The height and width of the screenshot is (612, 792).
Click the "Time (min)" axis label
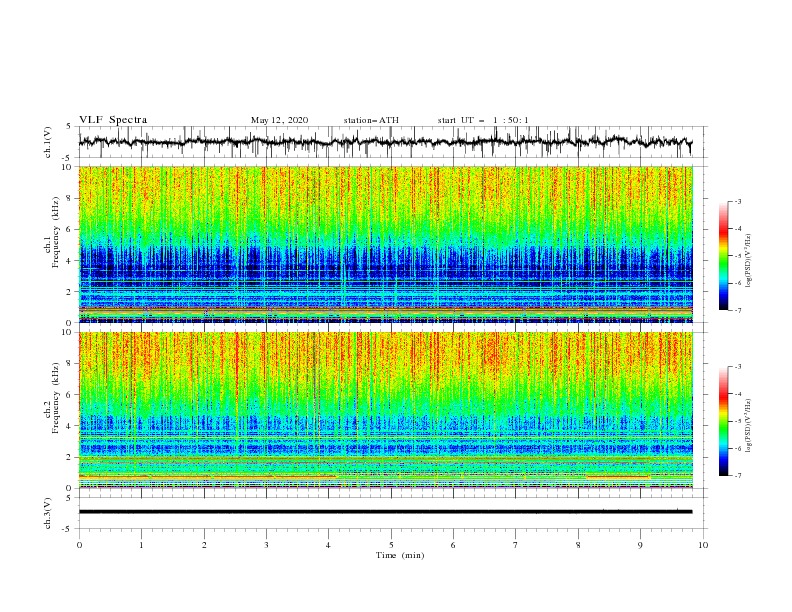400,555
